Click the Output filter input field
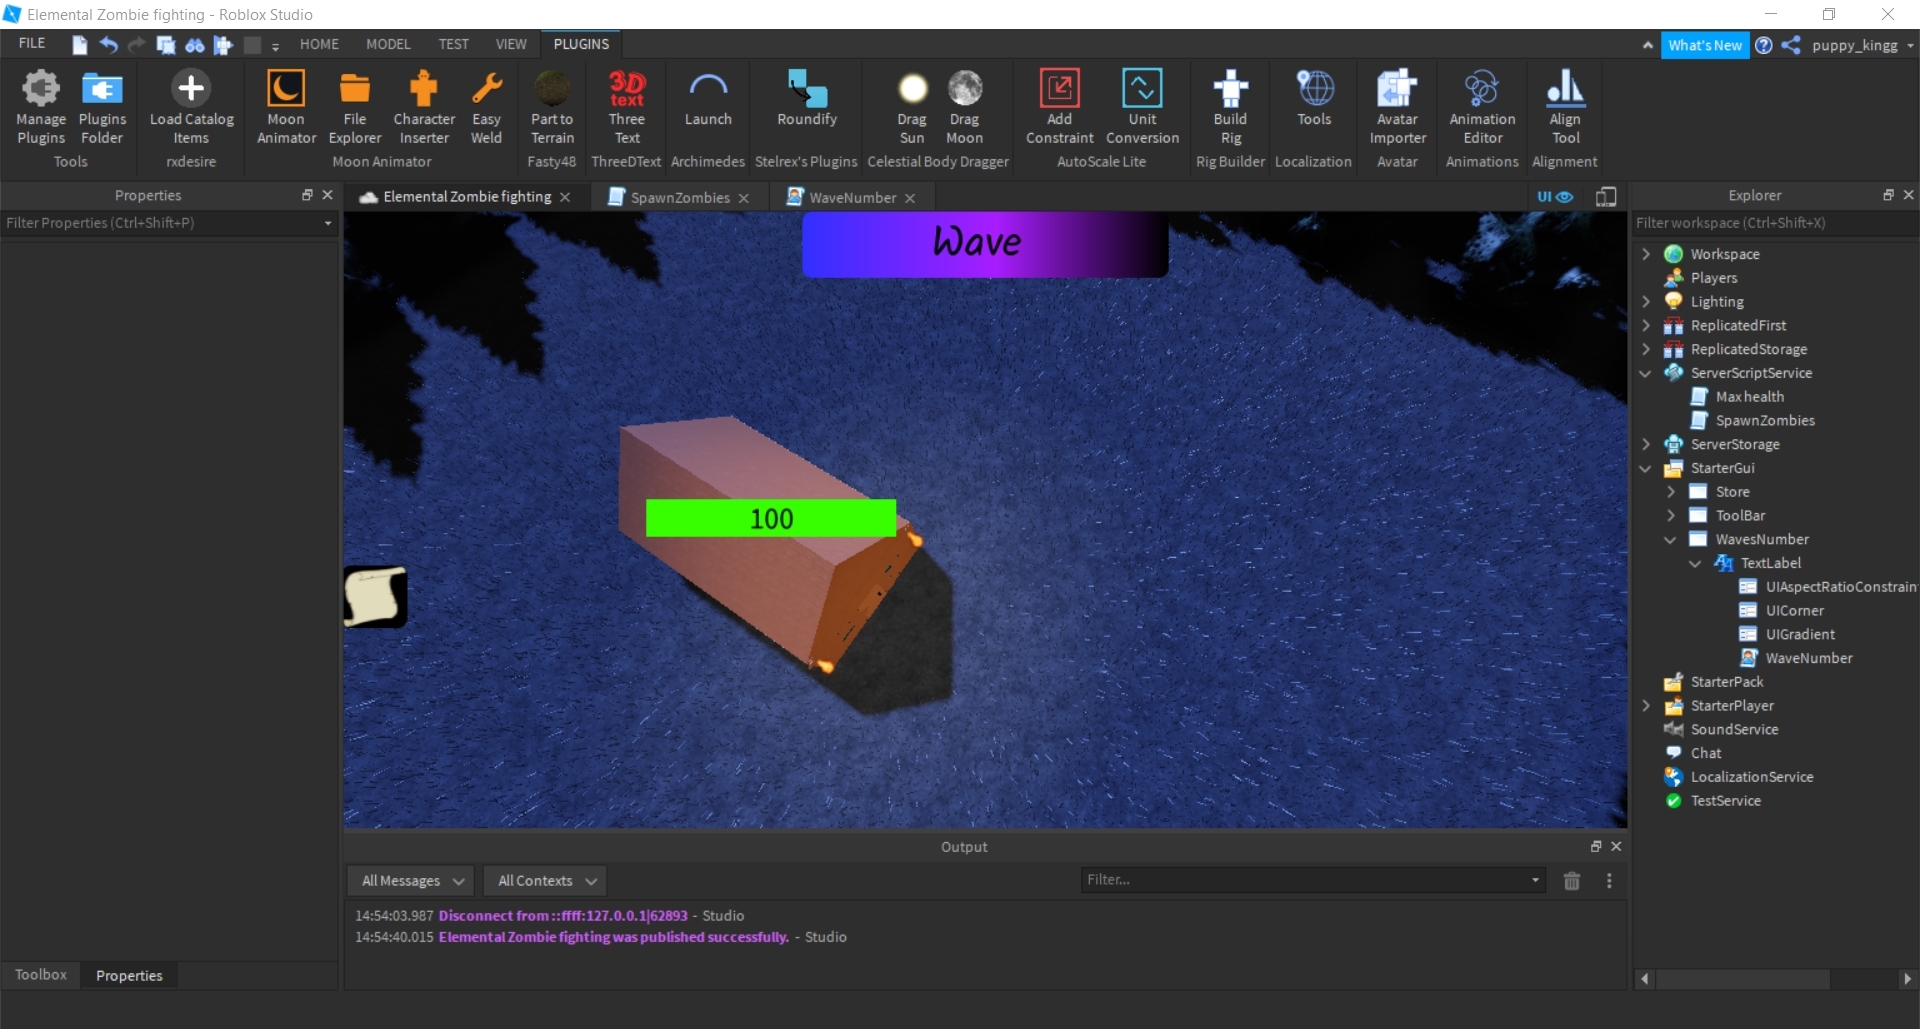Image resolution: width=1920 pixels, height=1029 pixels. click(1312, 880)
